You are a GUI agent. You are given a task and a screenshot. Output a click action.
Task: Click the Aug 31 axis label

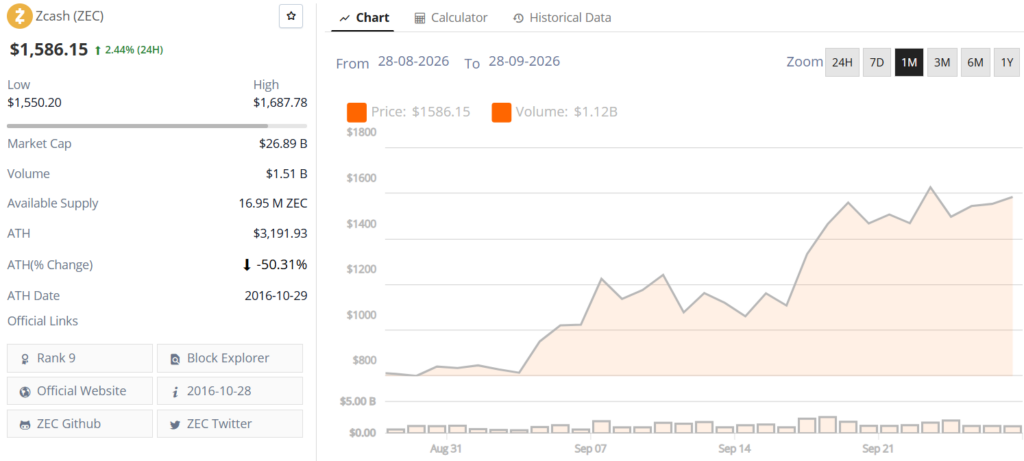click(x=445, y=449)
